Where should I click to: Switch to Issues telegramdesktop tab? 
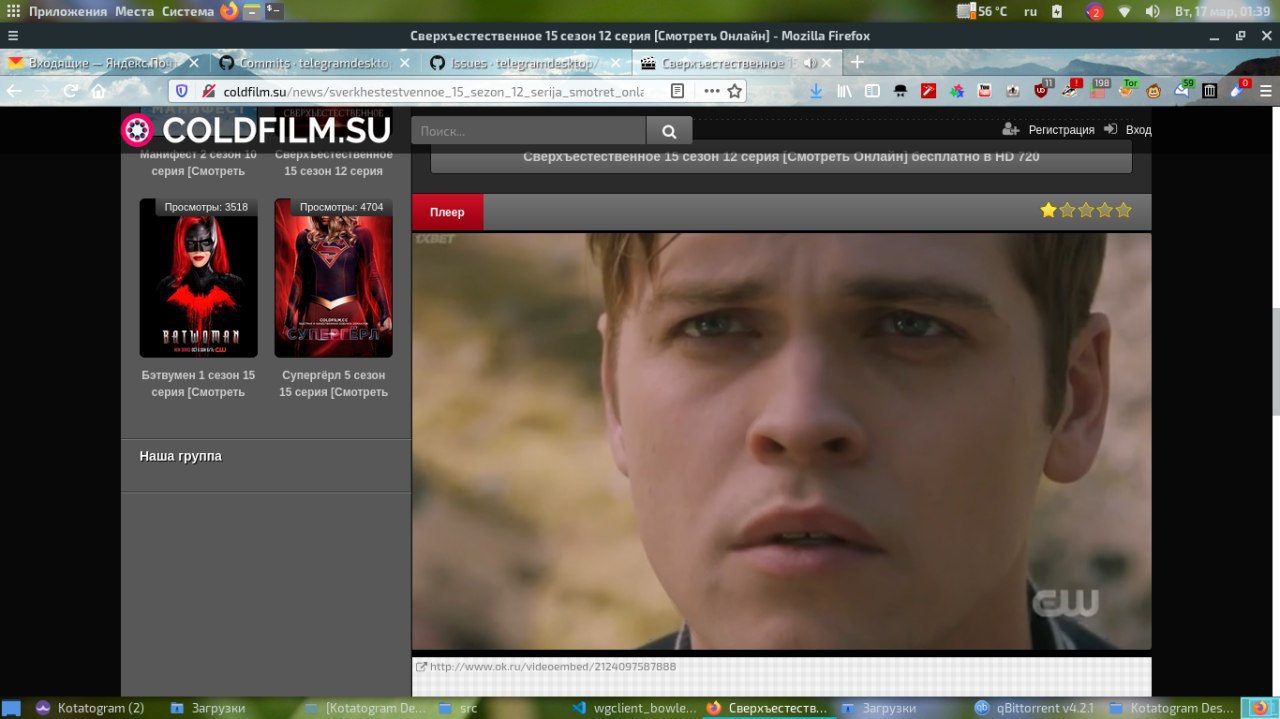pyautogui.click(x=525, y=63)
